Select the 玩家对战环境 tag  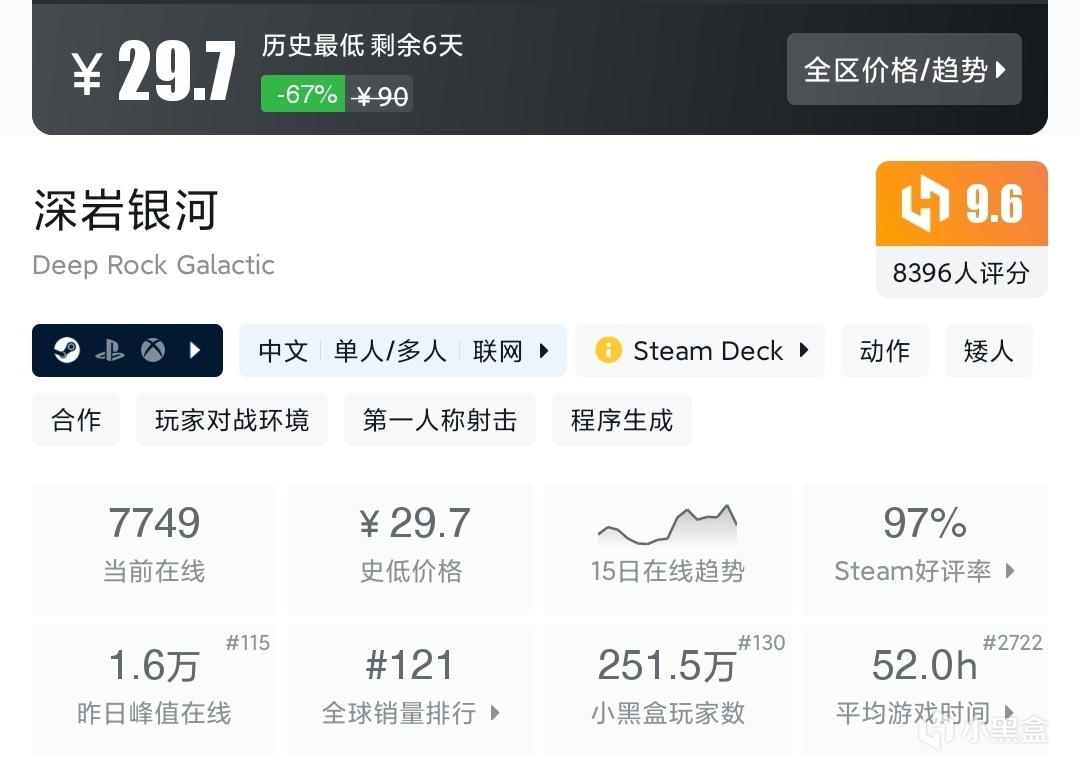pos(232,420)
